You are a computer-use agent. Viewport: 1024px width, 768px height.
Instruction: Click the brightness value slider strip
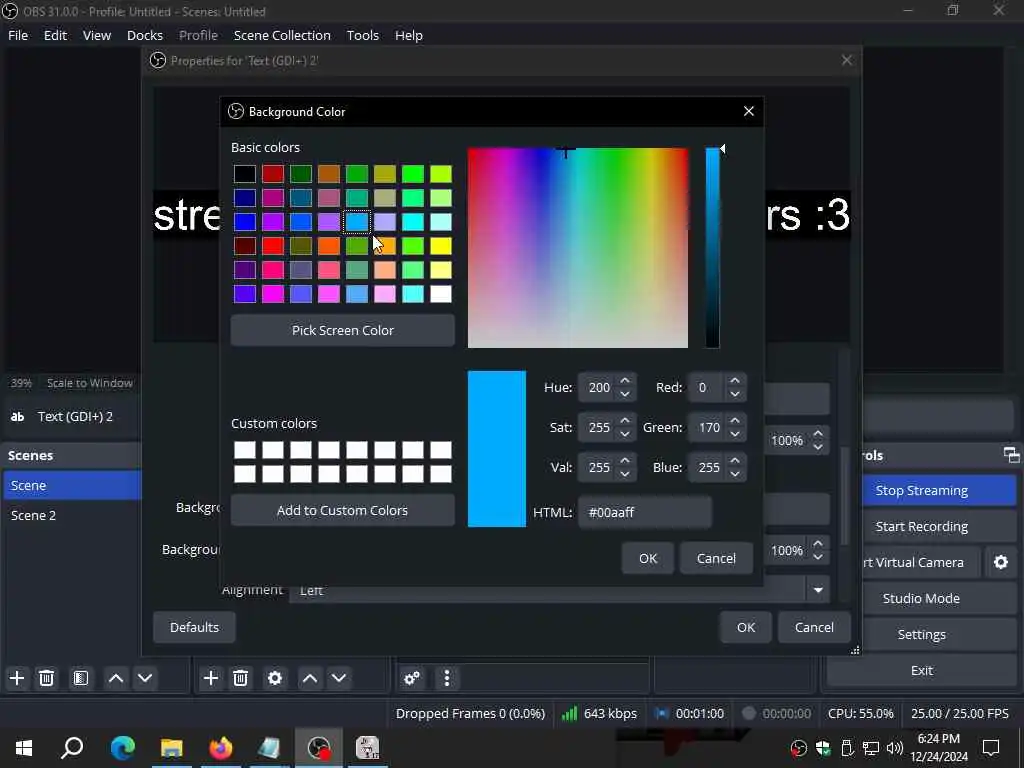click(x=712, y=248)
